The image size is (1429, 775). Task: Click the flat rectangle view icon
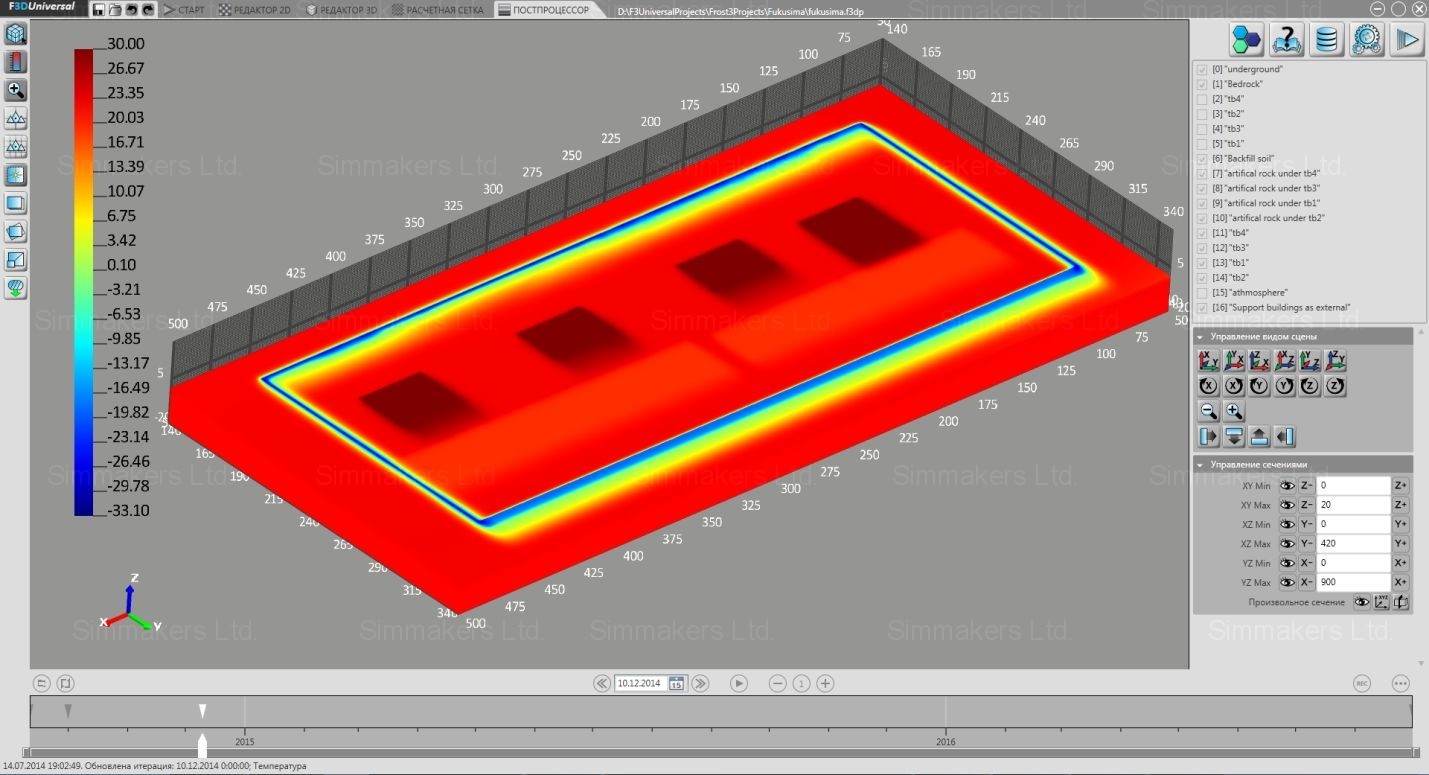(x=16, y=204)
